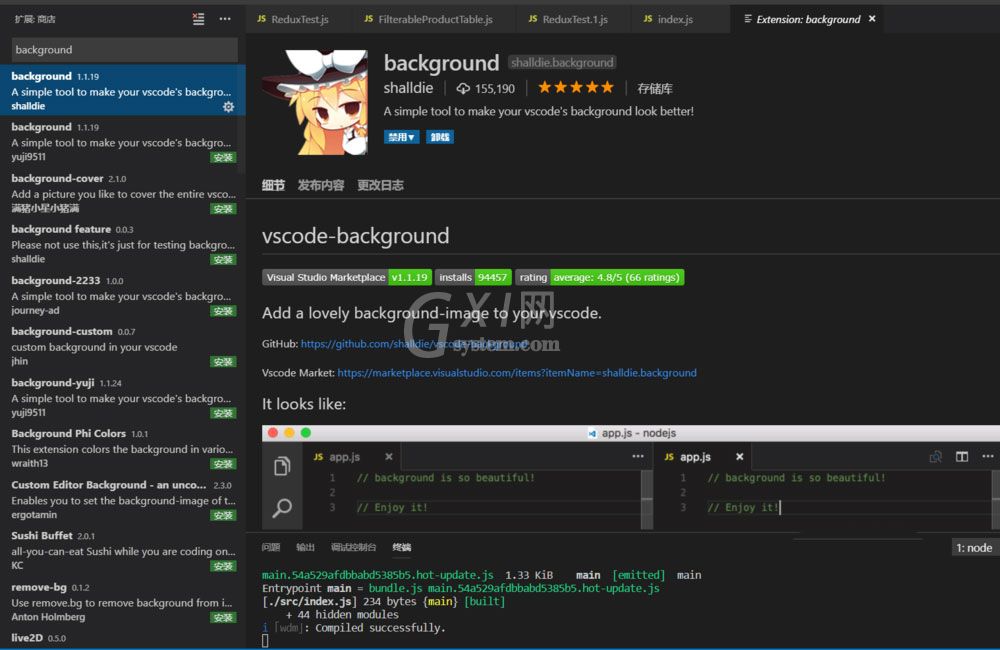Install the Sushi Buffet extension
1000x650 pixels.
click(x=223, y=566)
